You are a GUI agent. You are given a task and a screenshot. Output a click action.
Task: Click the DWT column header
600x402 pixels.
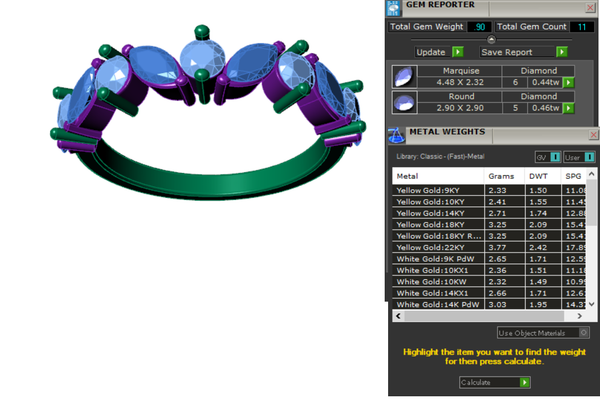coord(543,176)
